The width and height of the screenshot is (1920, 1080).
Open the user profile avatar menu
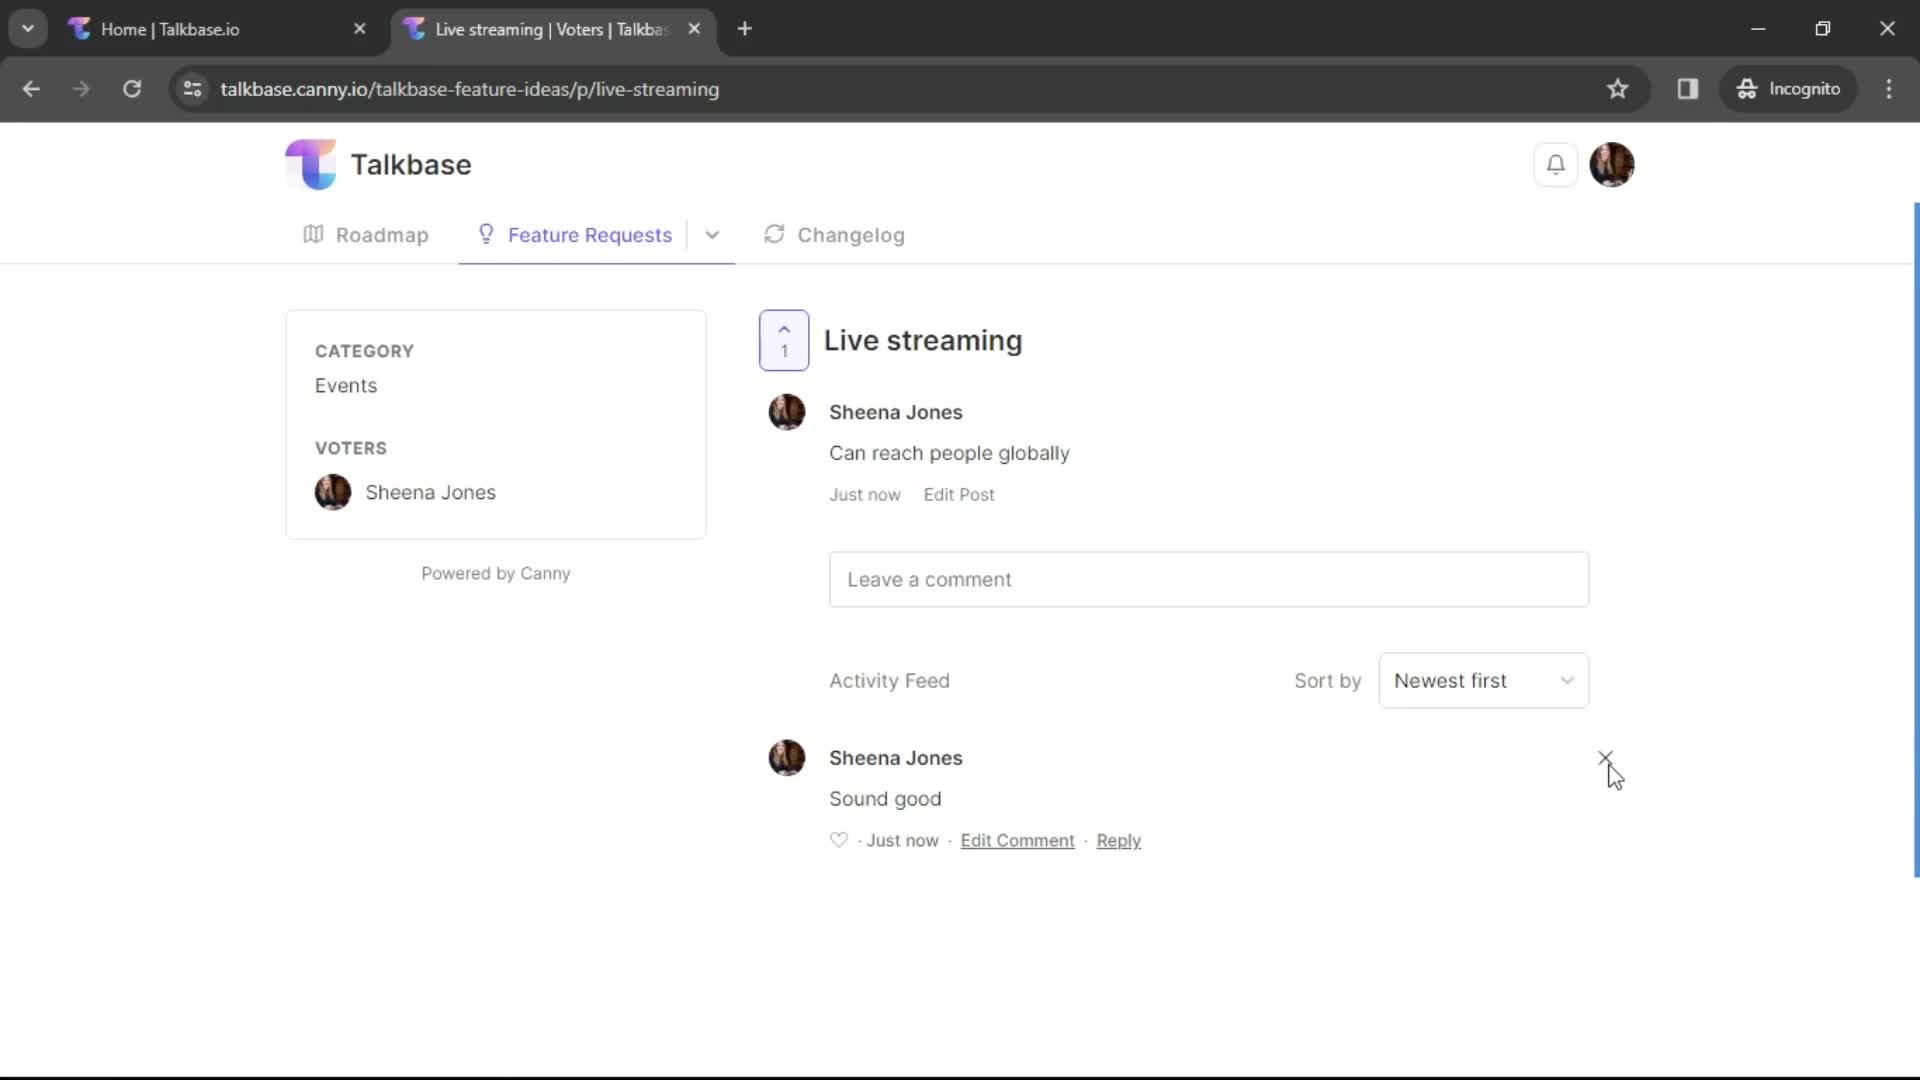1612,165
